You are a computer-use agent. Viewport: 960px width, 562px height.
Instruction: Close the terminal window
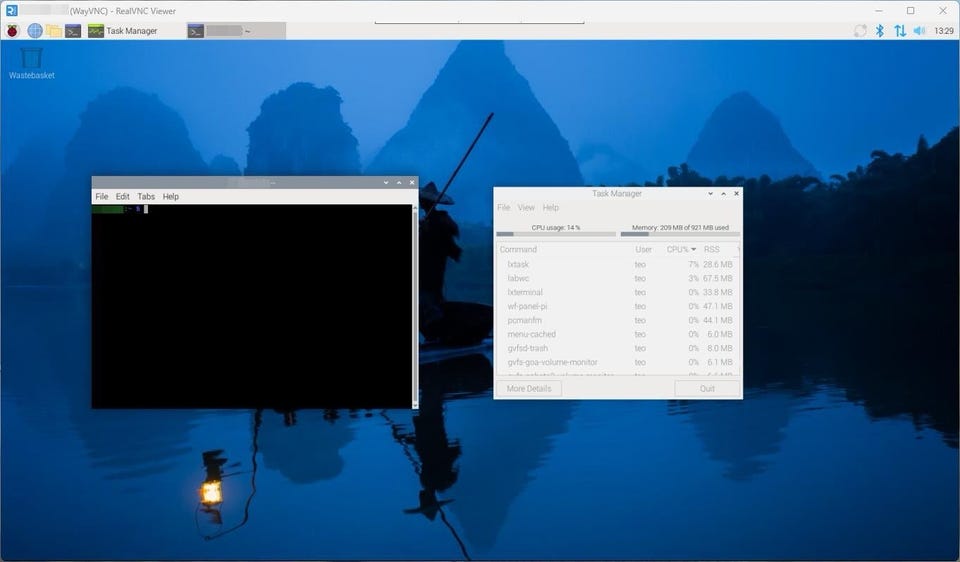tap(412, 182)
